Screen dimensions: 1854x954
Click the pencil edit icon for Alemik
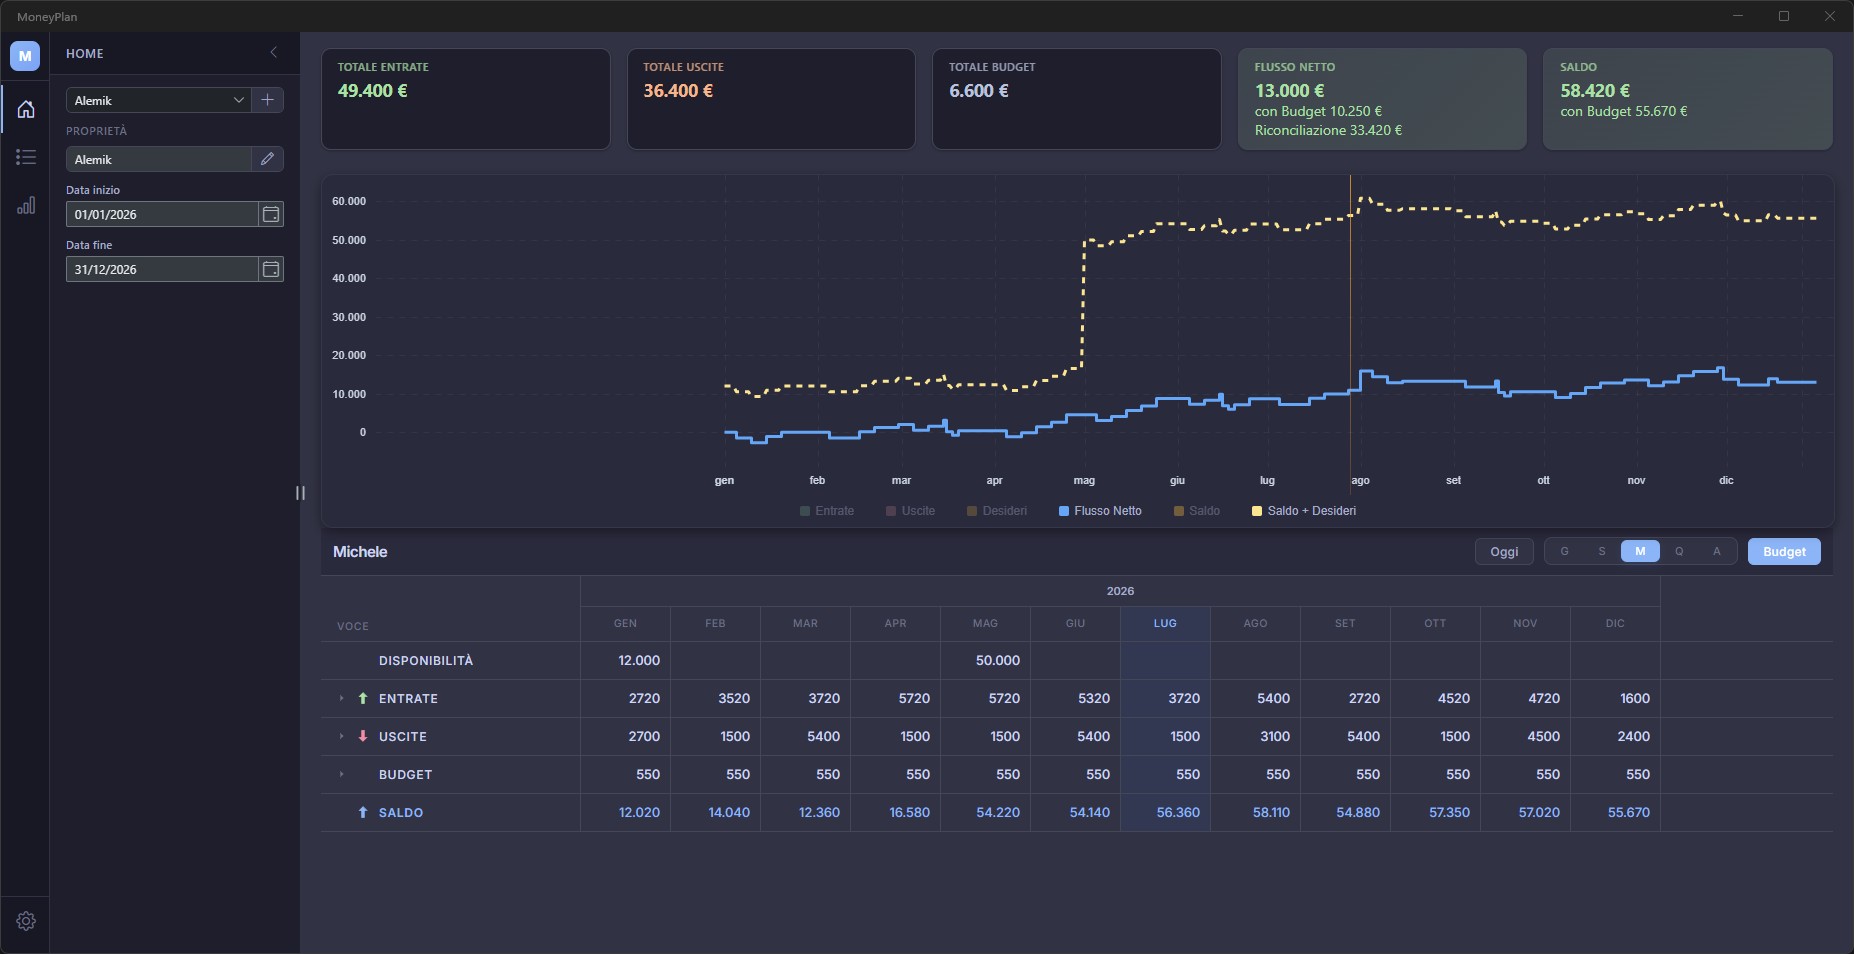tap(267, 159)
